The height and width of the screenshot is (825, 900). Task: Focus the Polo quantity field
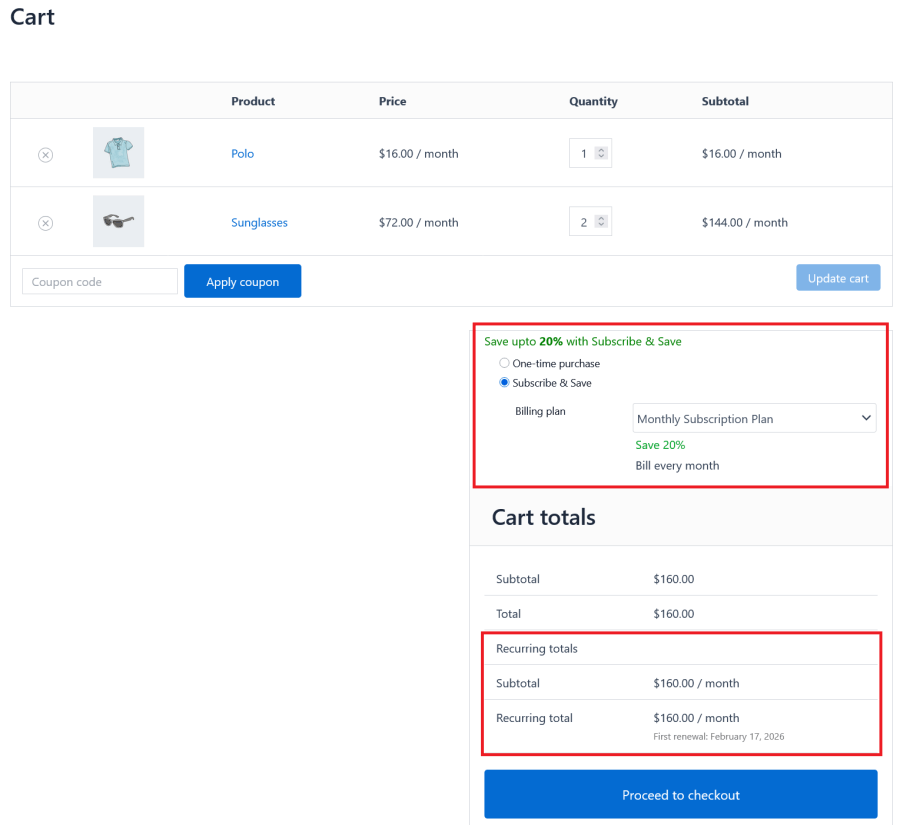point(583,154)
